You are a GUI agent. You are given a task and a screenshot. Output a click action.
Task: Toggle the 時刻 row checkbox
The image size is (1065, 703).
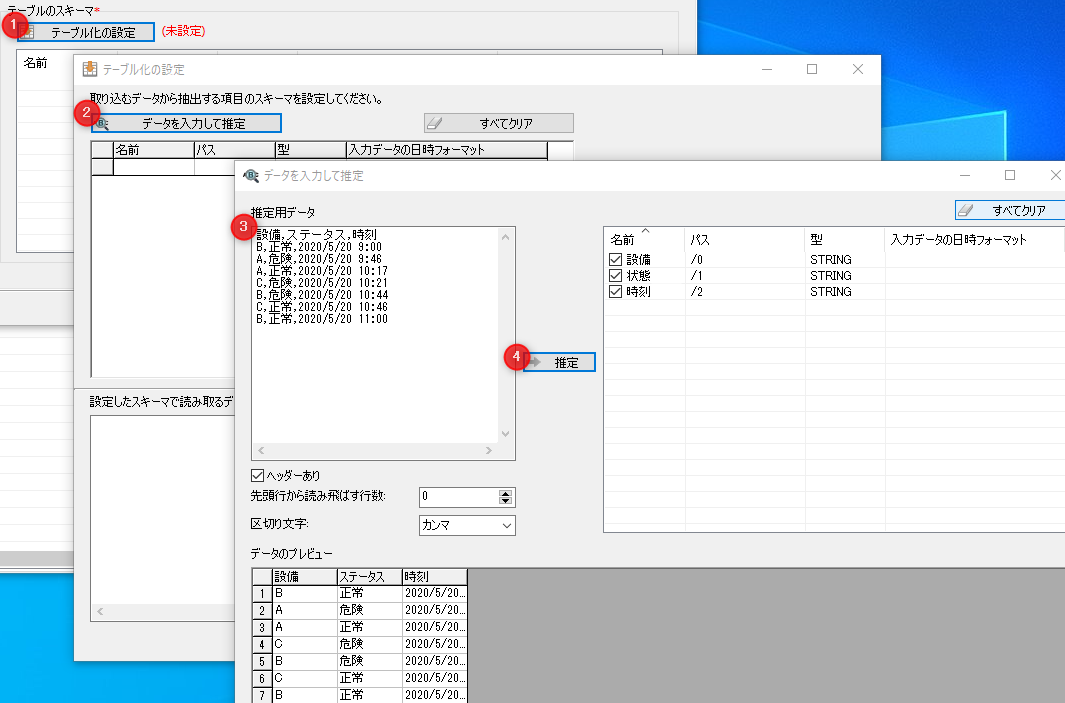(x=615, y=291)
